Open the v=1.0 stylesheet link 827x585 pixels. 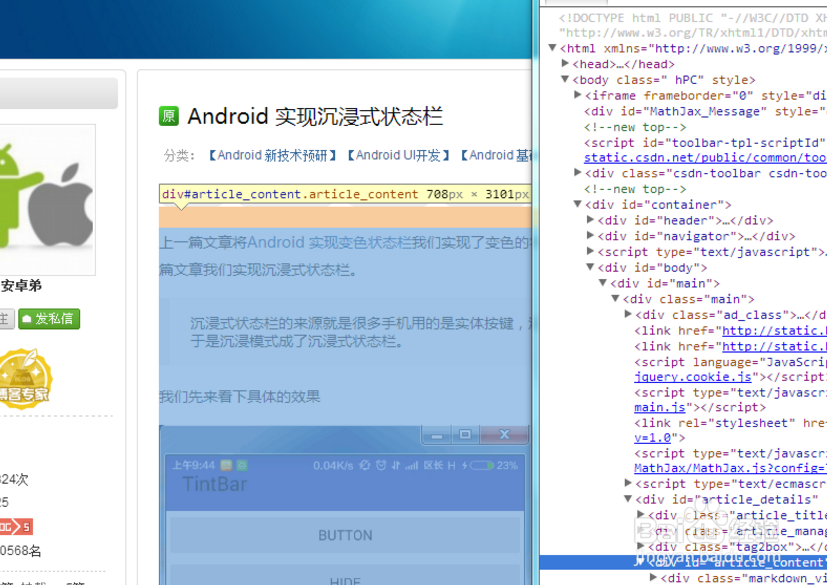652,438
